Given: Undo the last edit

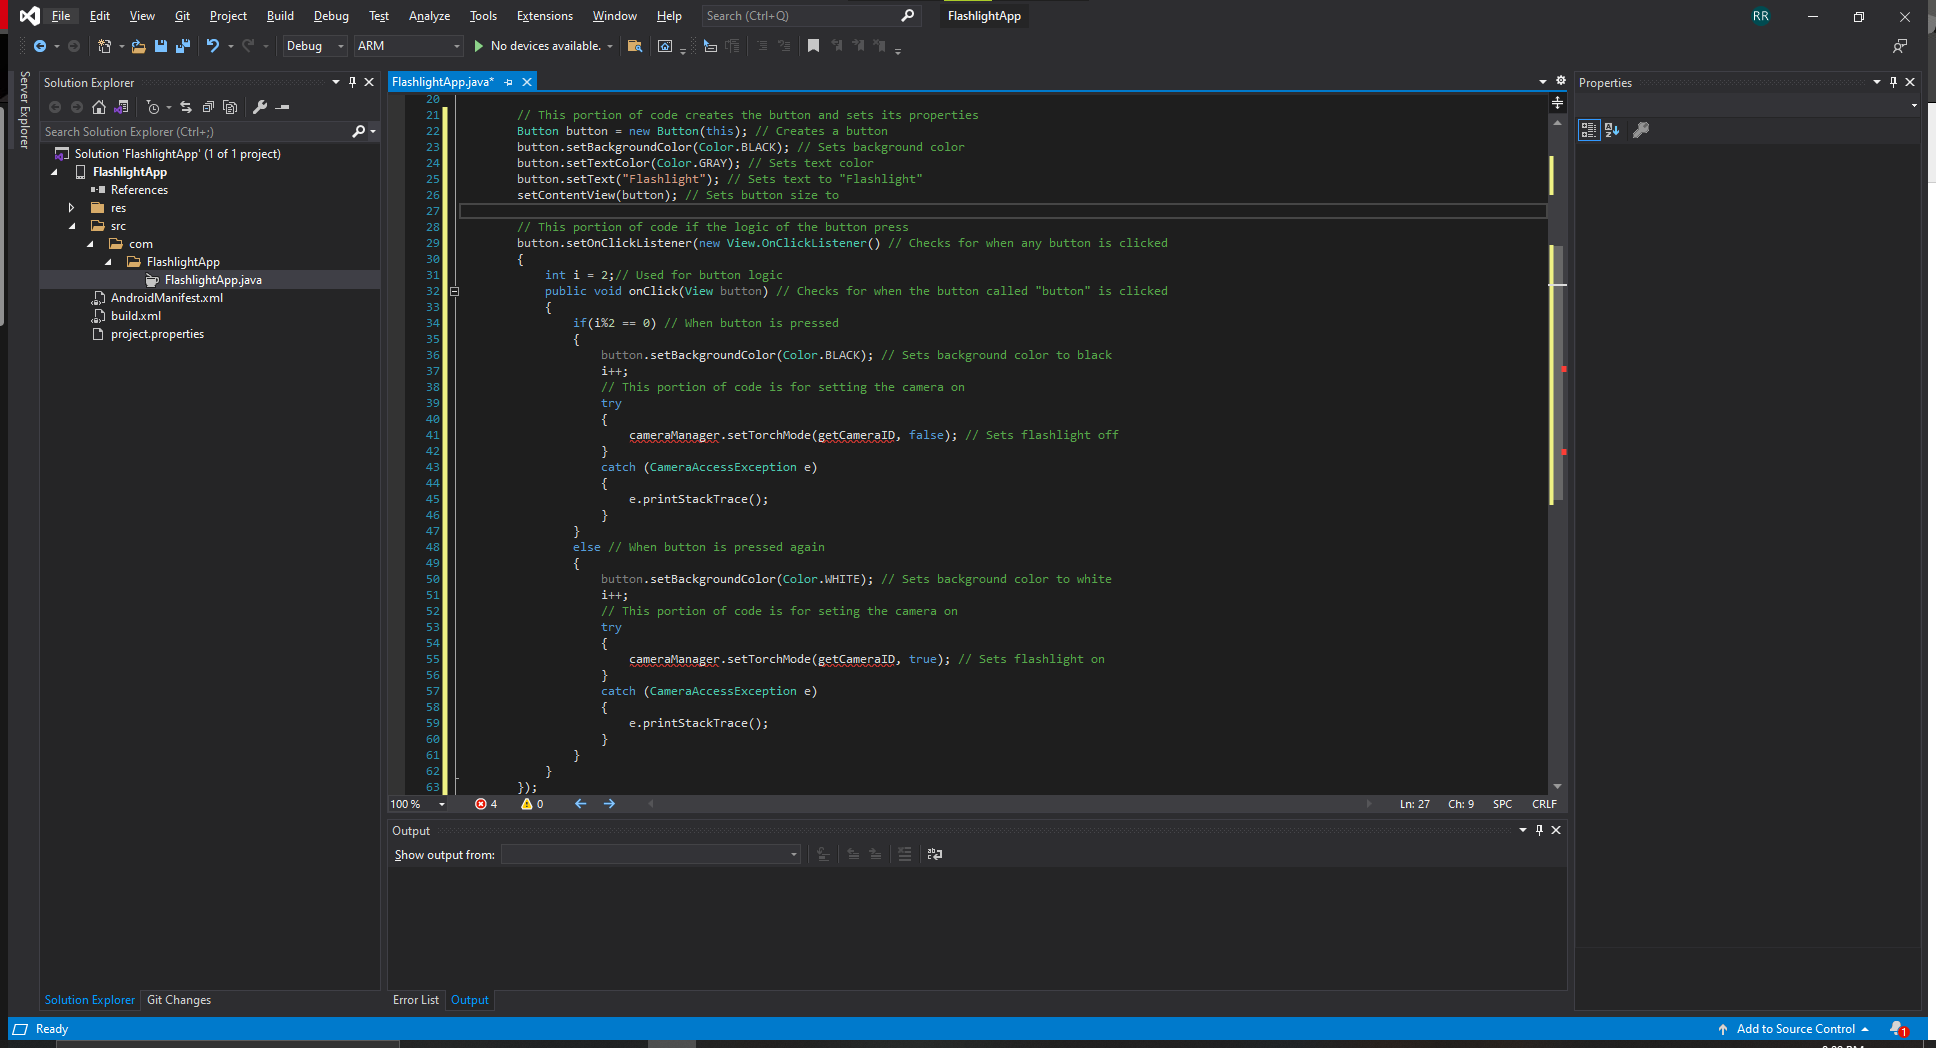Looking at the screenshot, I should (x=212, y=46).
